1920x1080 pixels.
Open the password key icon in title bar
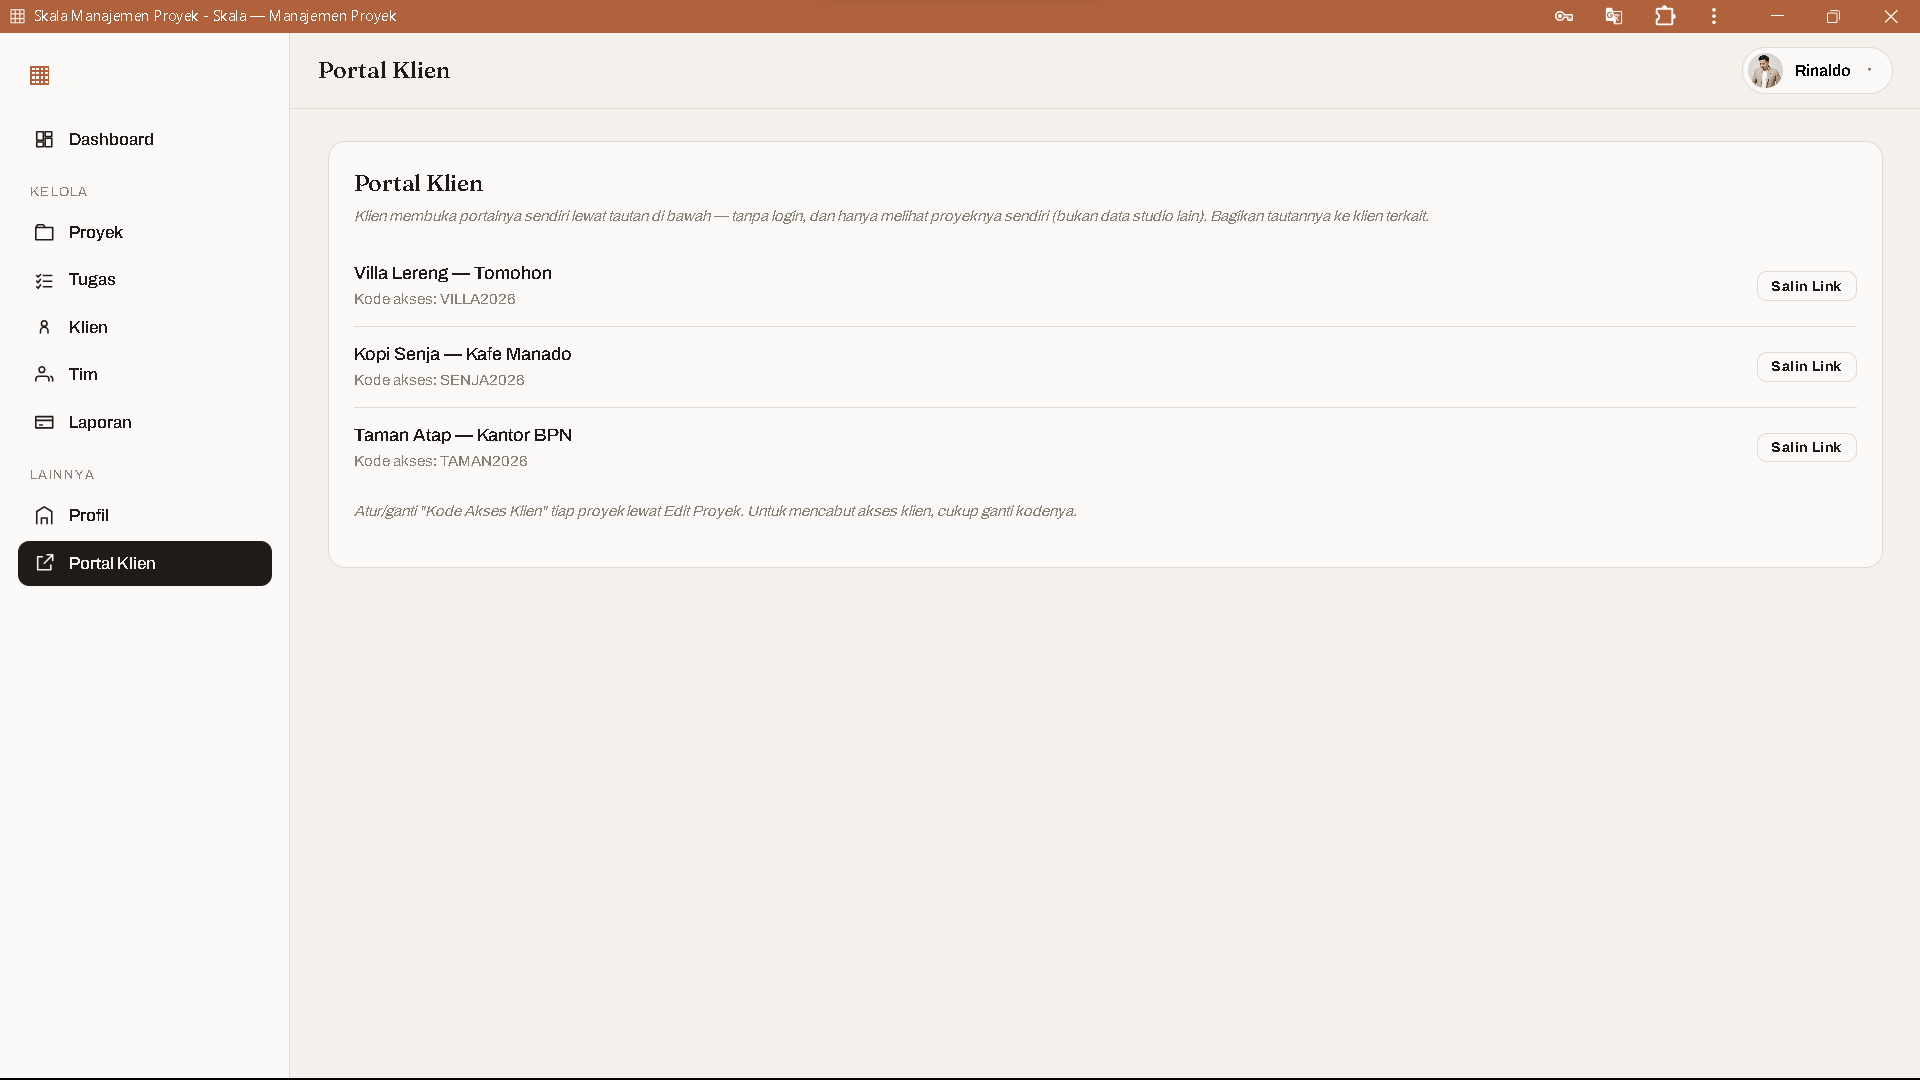point(1564,16)
